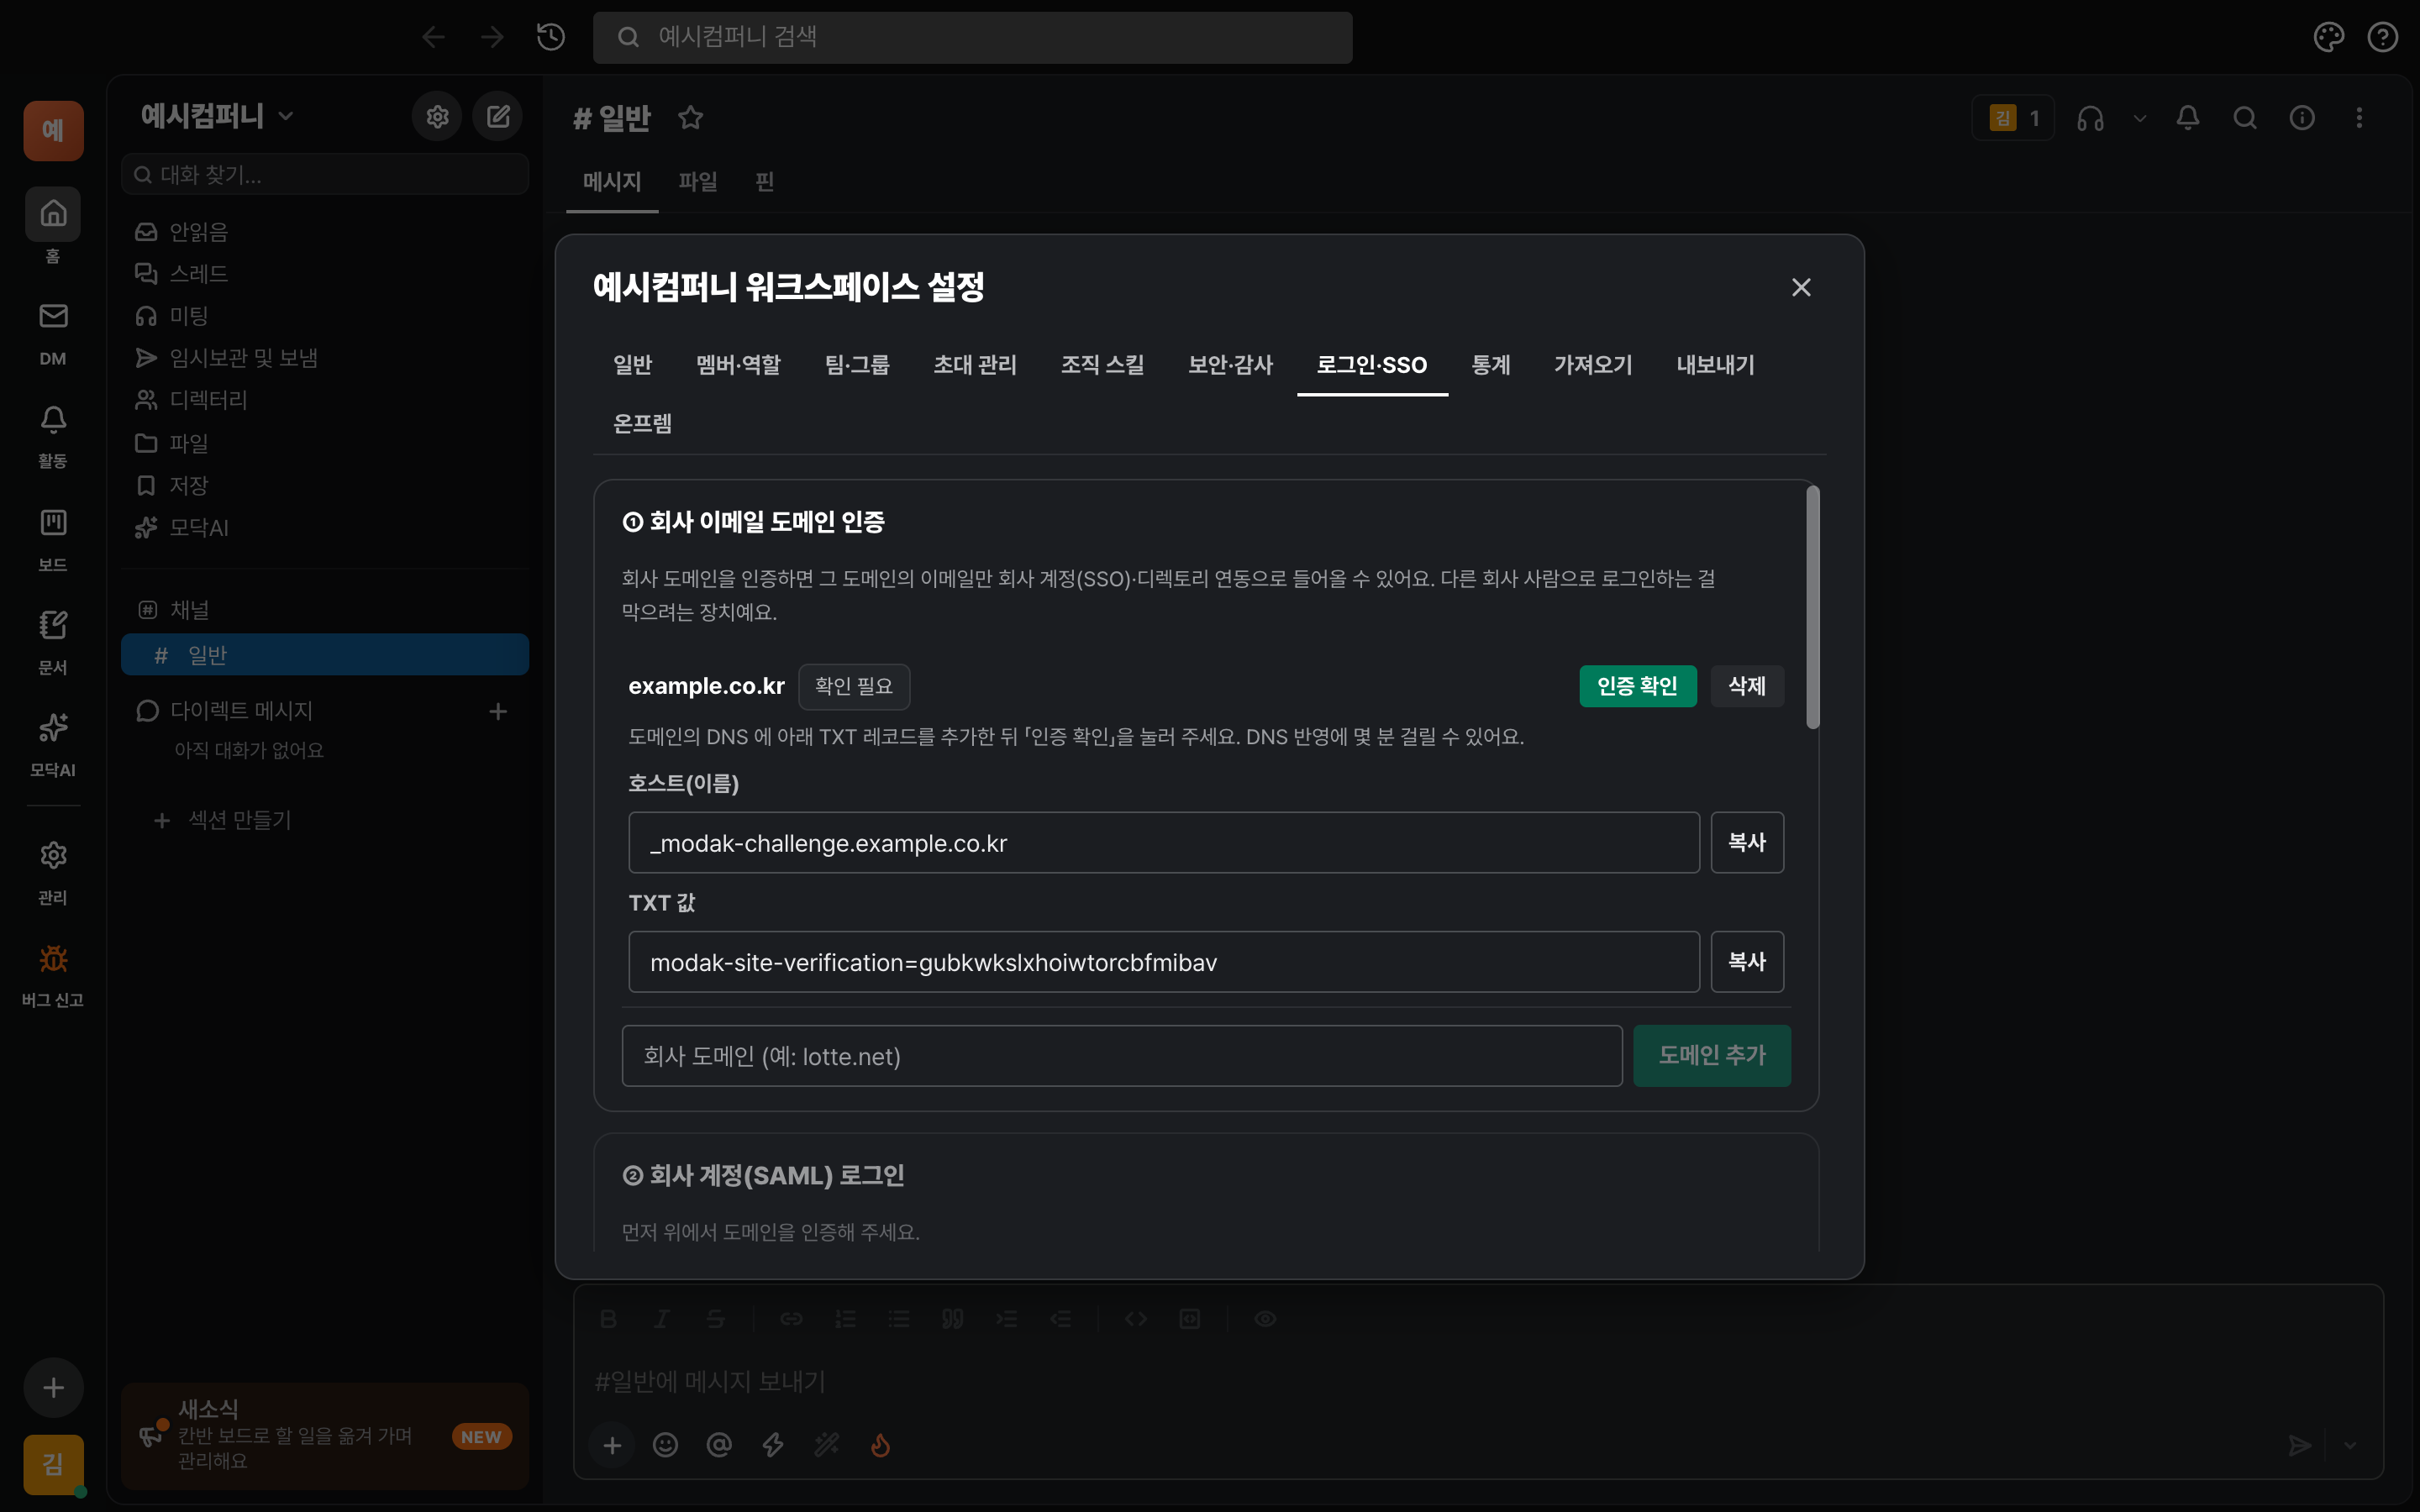Open channel more options menu
Image resolution: width=2420 pixels, height=1512 pixels.
coord(2359,118)
